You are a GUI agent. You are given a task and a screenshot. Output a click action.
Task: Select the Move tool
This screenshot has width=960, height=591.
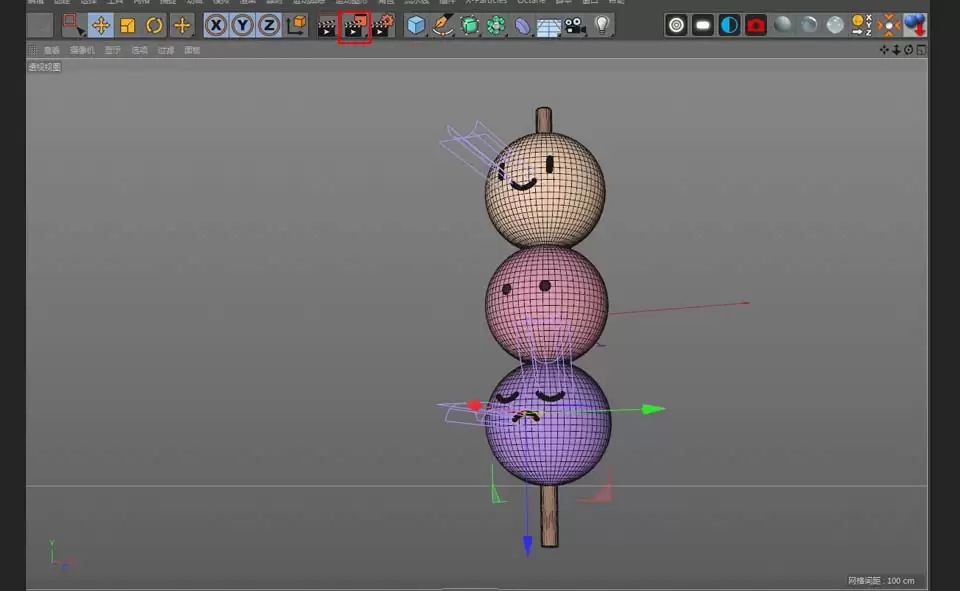coord(100,25)
